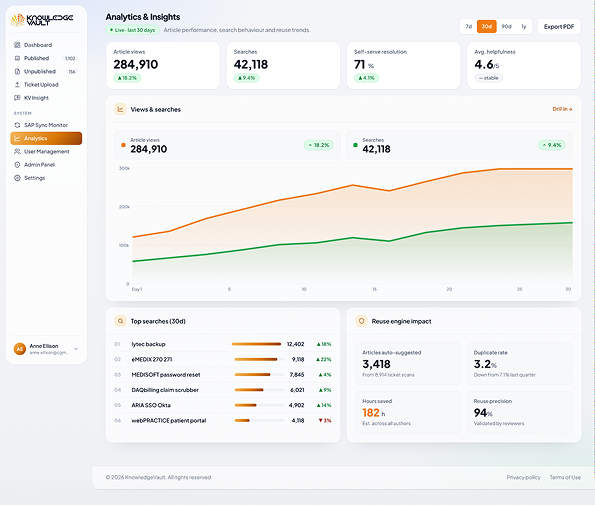Open the Published articles section
The height and width of the screenshot is (505, 595).
[x=46, y=58]
